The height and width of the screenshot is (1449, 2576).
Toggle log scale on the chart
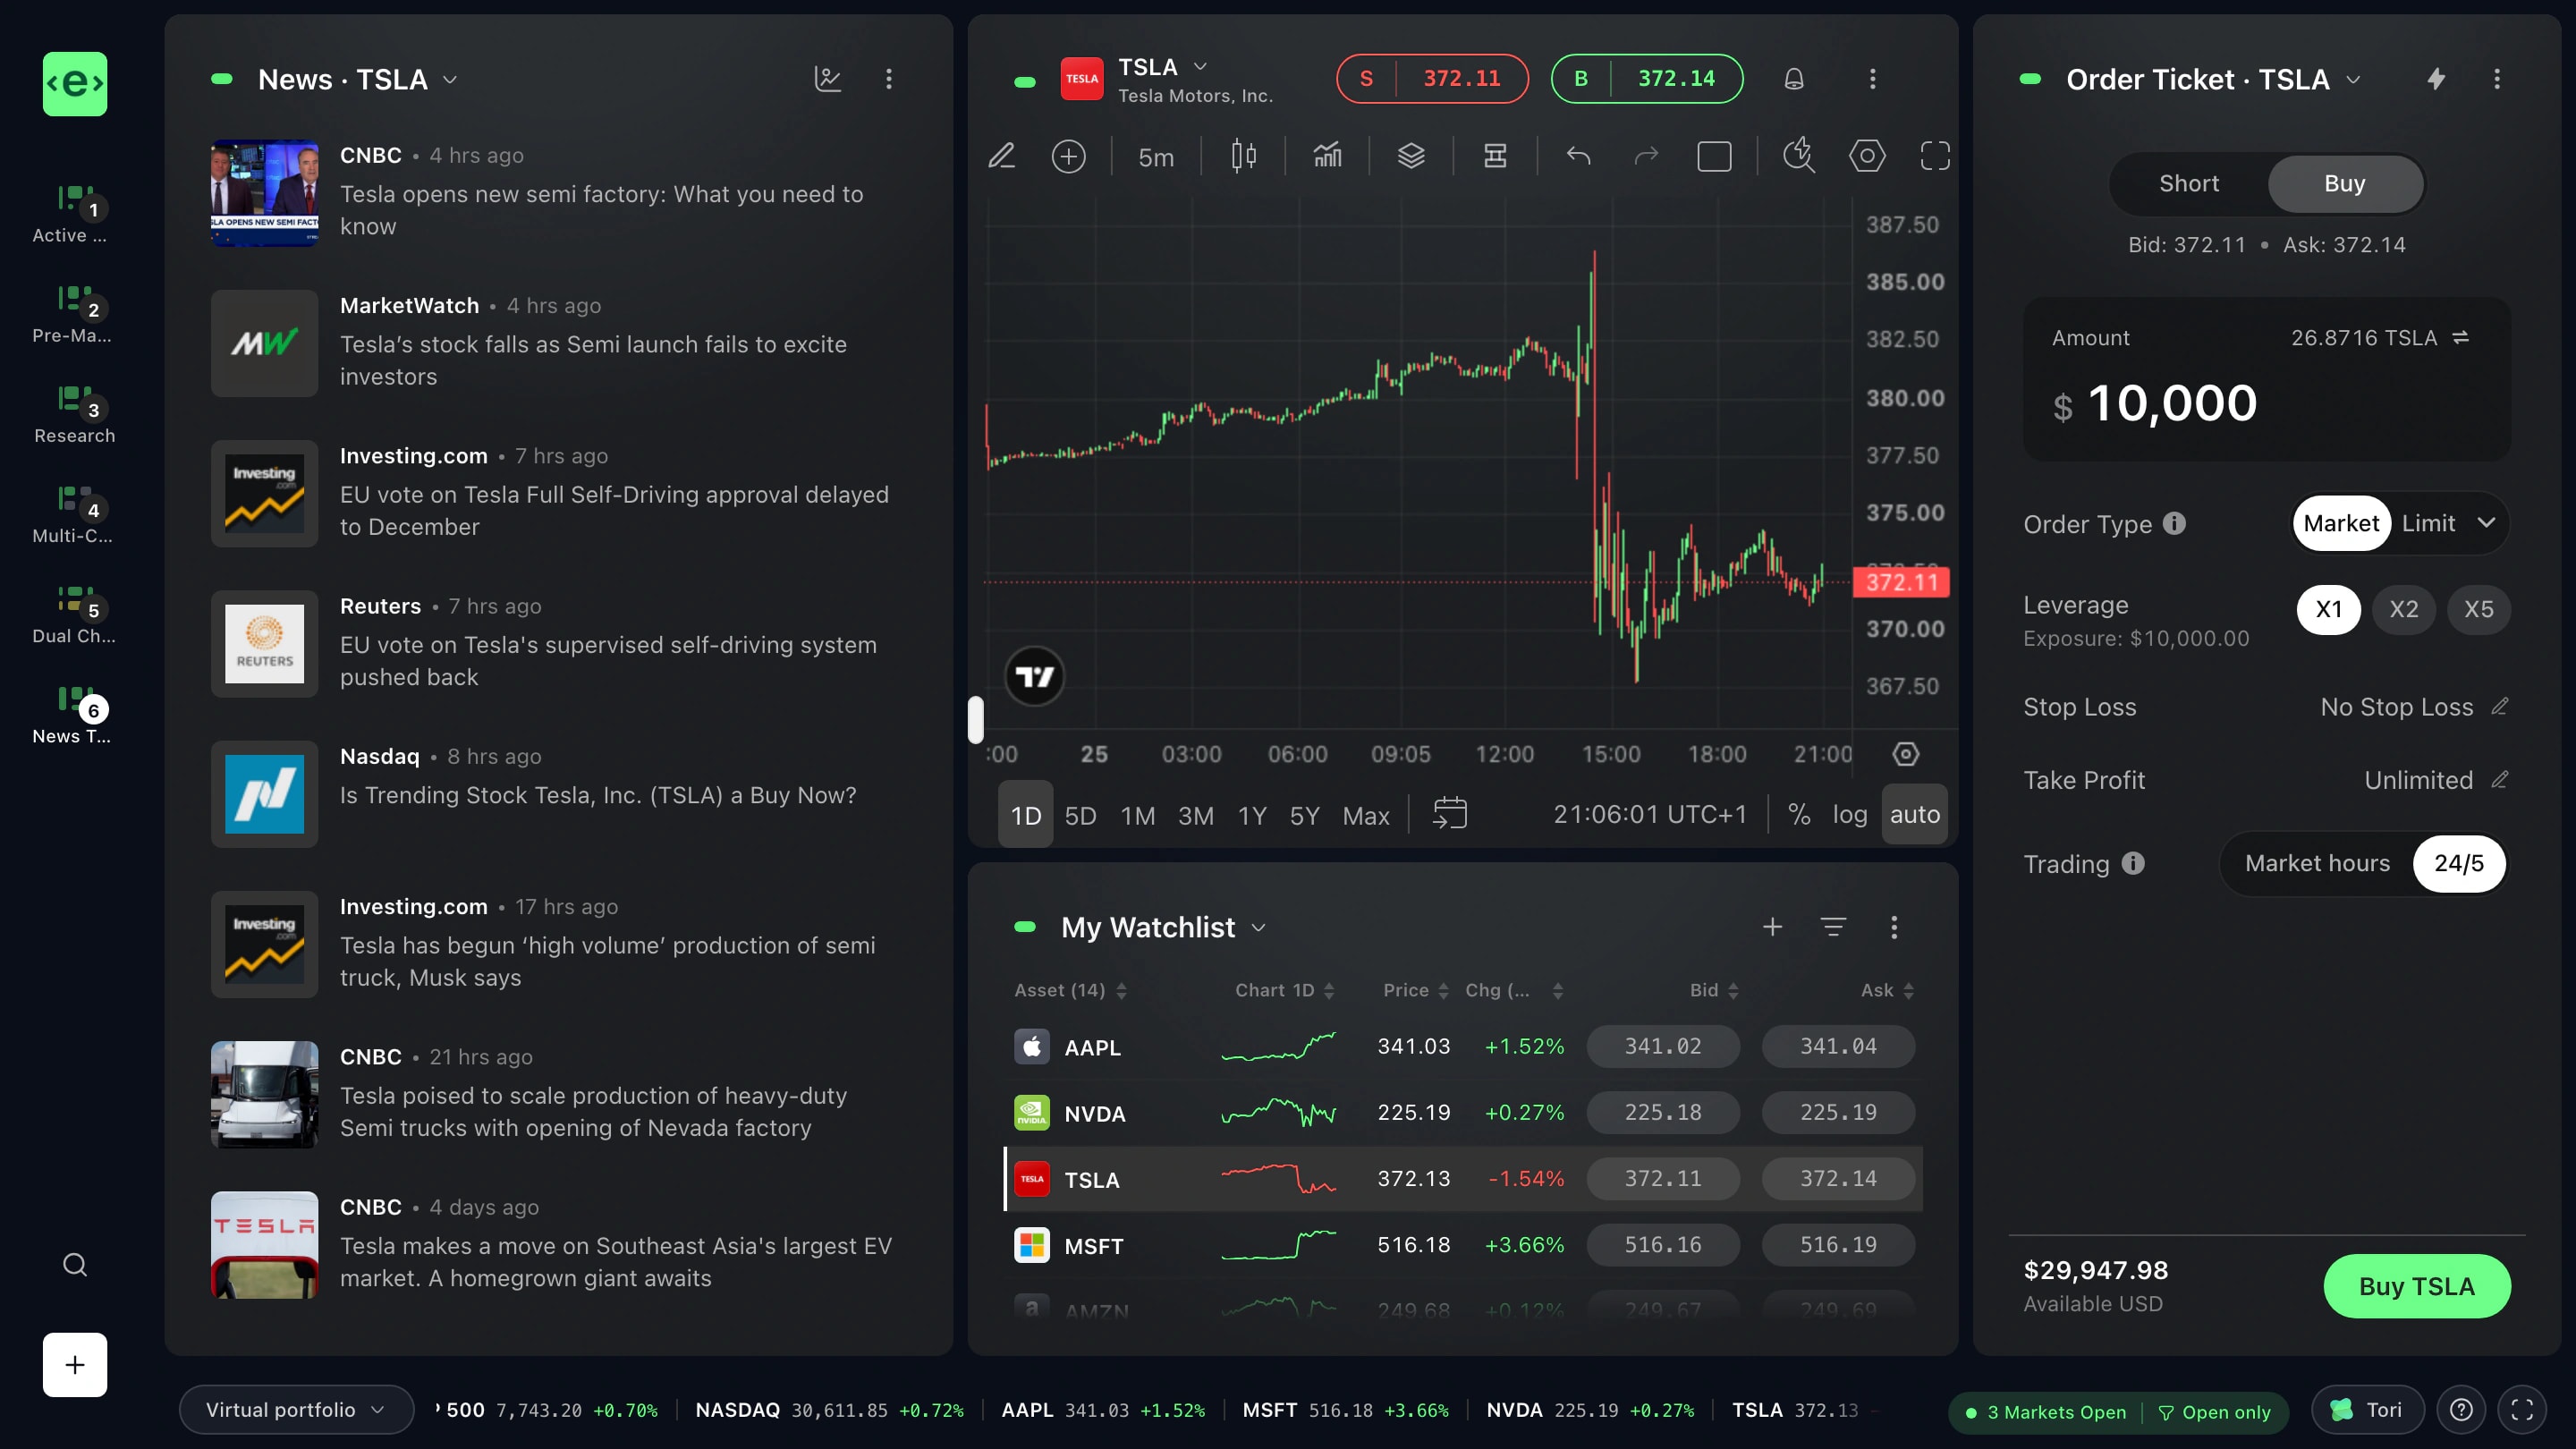click(1849, 814)
